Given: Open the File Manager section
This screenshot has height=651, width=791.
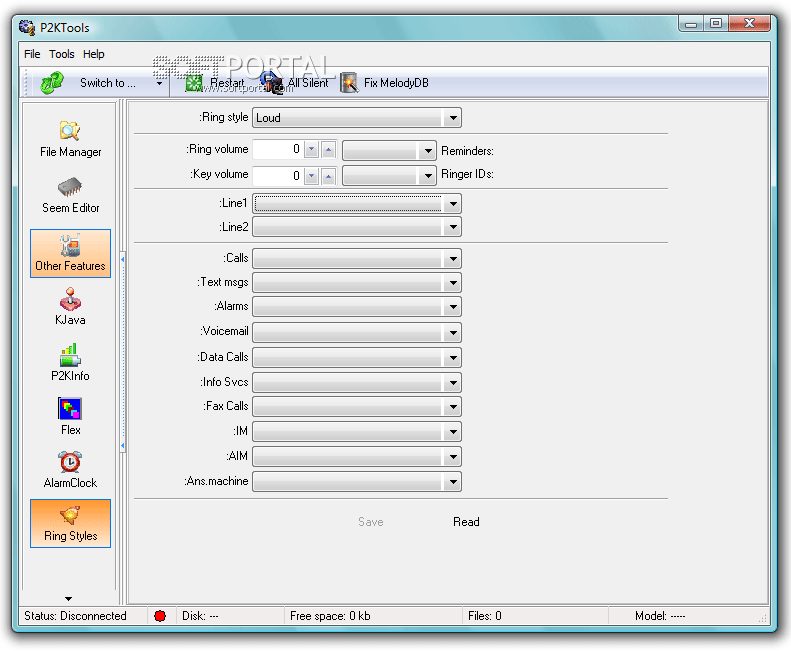Looking at the screenshot, I should coord(70,139).
